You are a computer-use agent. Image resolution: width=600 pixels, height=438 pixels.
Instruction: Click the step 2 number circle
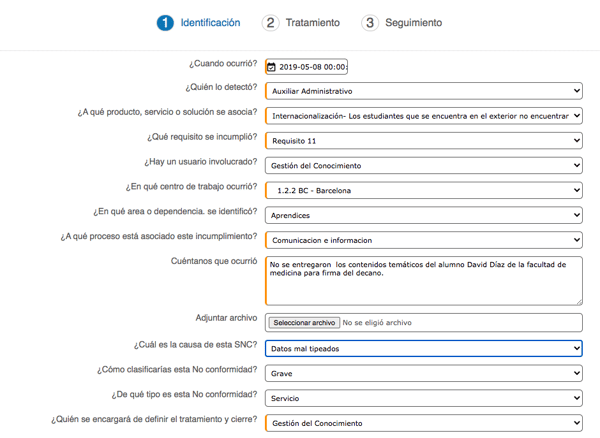click(x=270, y=22)
